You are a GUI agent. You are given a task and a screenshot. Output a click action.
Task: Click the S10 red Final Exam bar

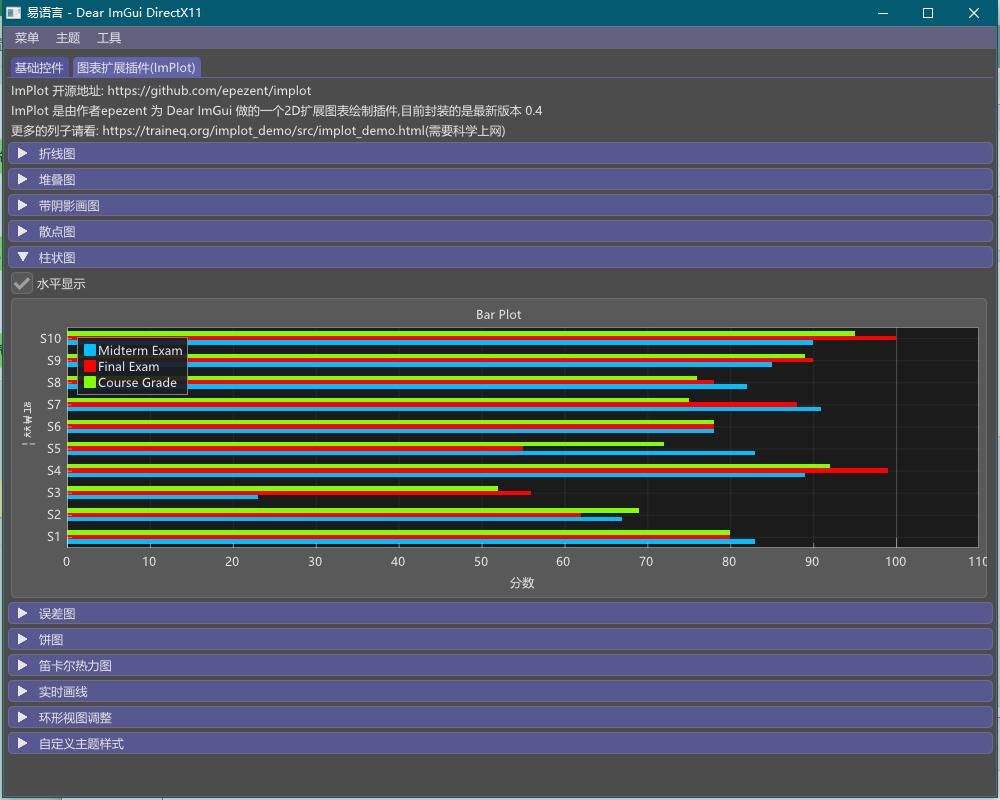point(482,338)
